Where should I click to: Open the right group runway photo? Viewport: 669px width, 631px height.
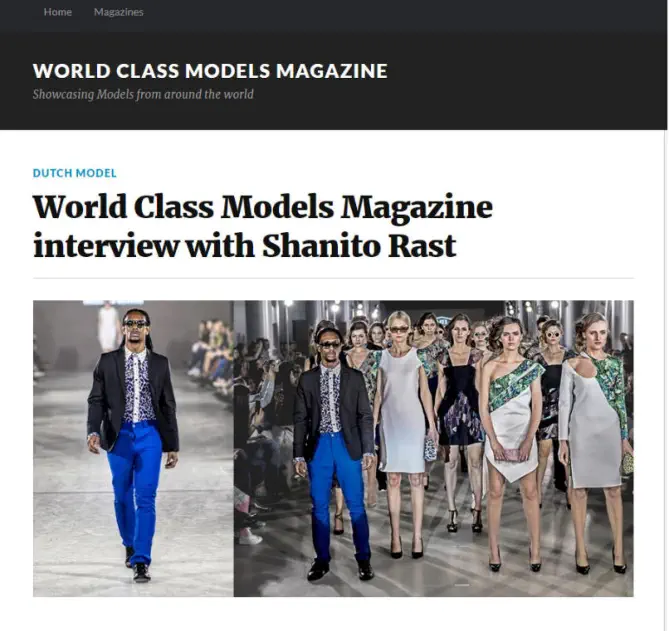click(x=434, y=448)
